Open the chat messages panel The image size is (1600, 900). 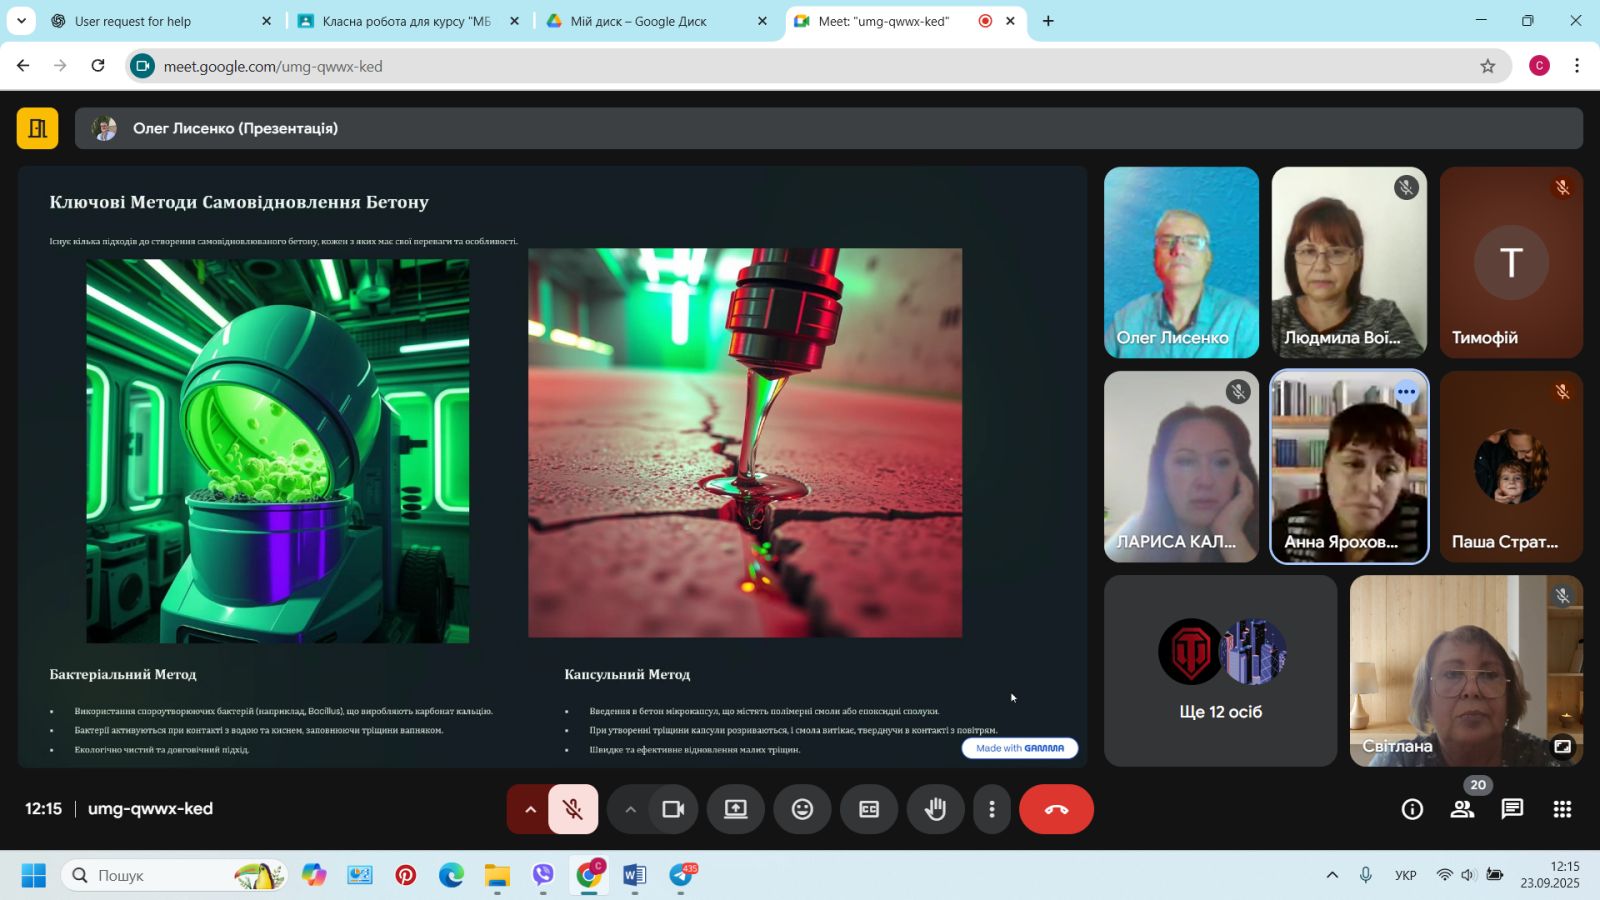1512,809
